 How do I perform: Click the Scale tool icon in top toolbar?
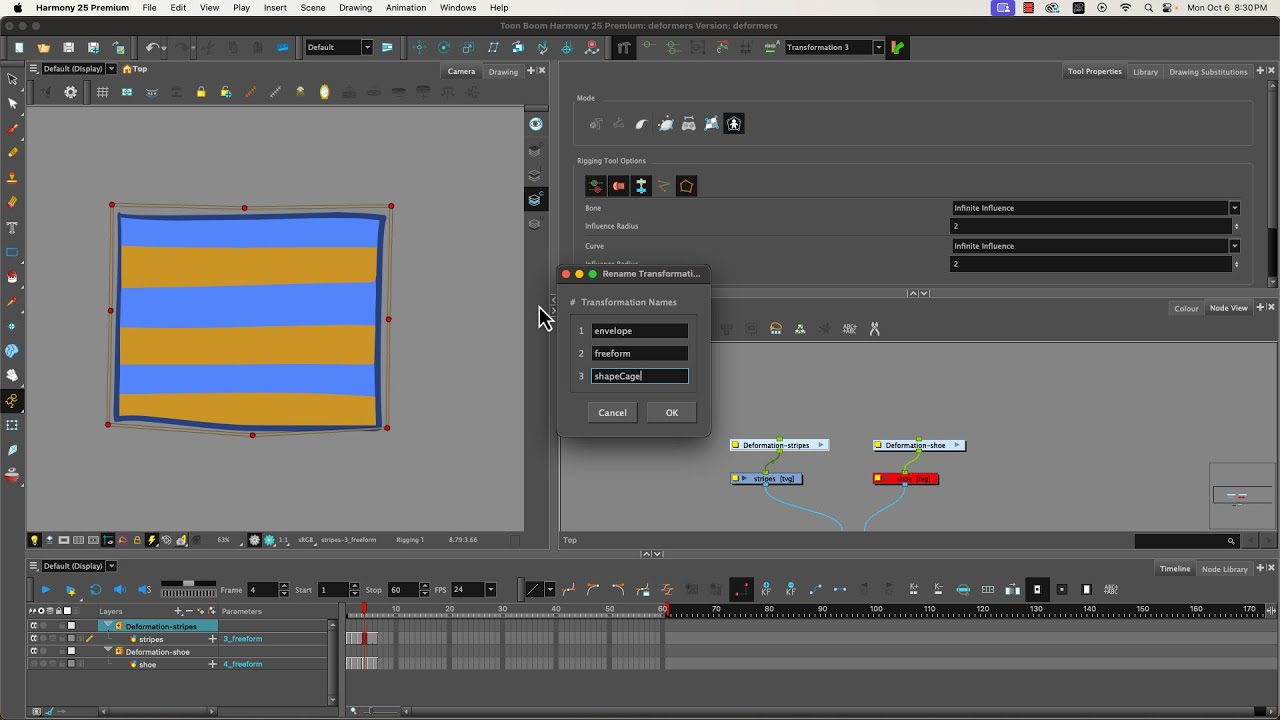[468, 47]
